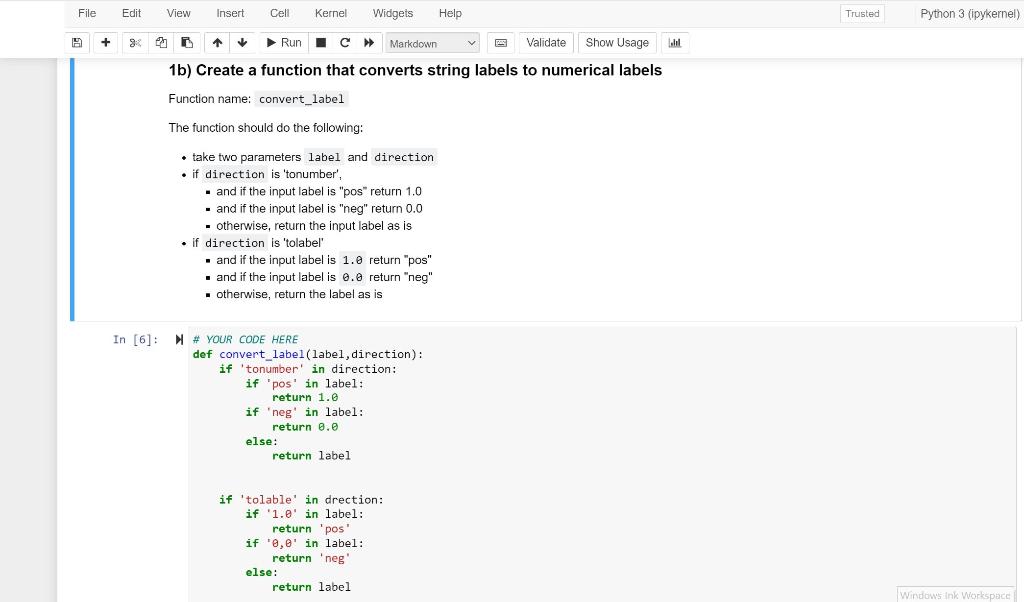The width and height of the screenshot is (1024, 602).
Task: Save and checkpoint the notebook
Action: point(77,43)
